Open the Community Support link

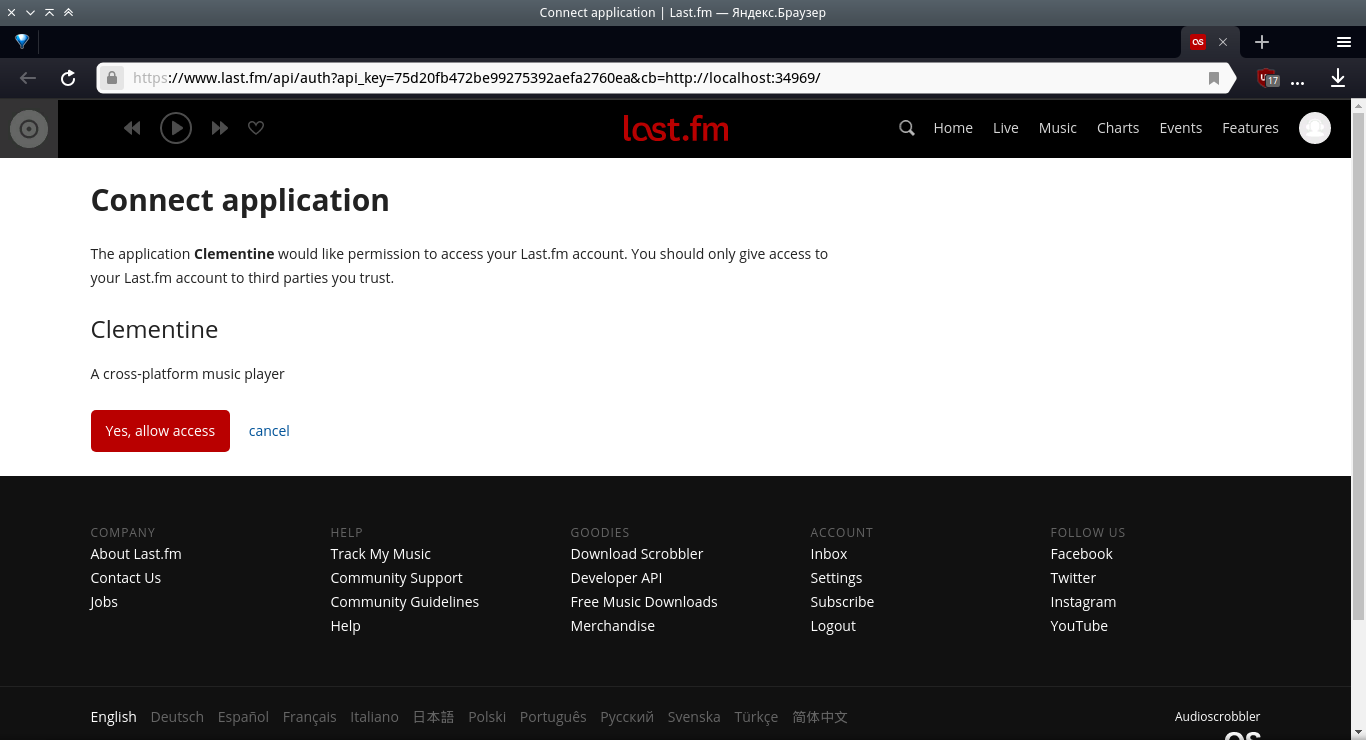pos(397,578)
